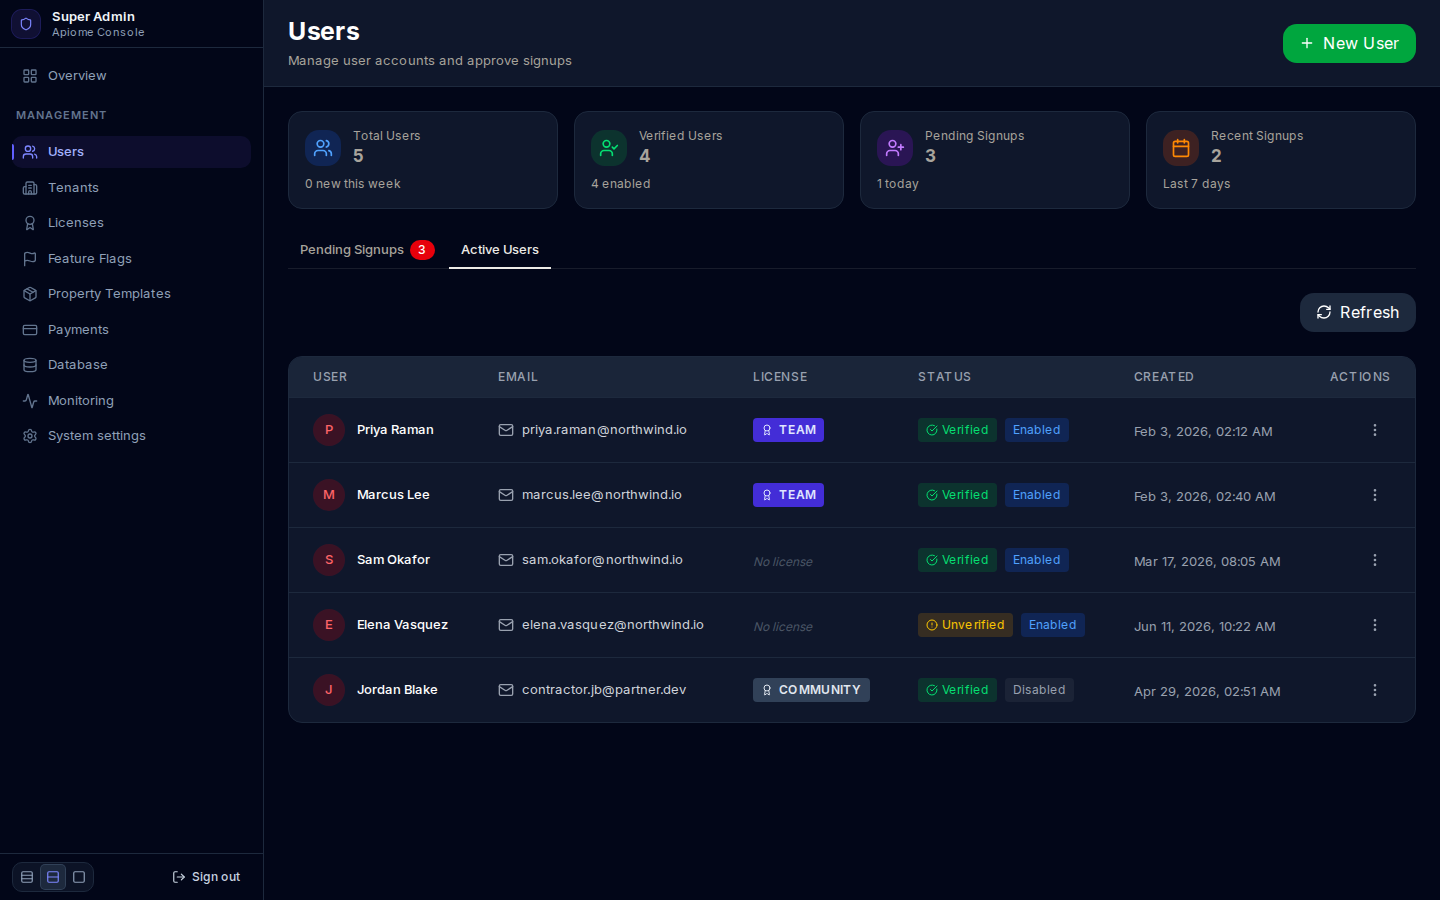This screenshot has height=900, width=1440.
Task: Open actions menu for Sam Okafor
Action: coord(1375,560)
